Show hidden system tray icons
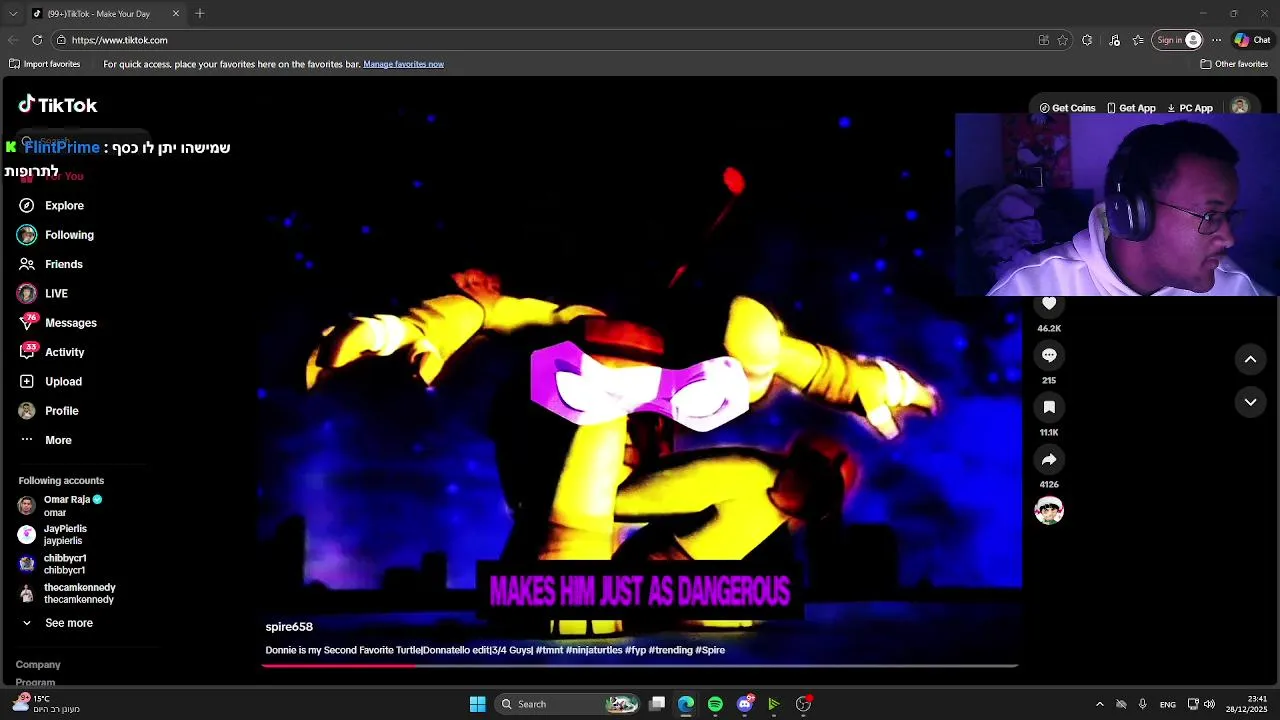The image size is (1280, 720). (1100, 704)
